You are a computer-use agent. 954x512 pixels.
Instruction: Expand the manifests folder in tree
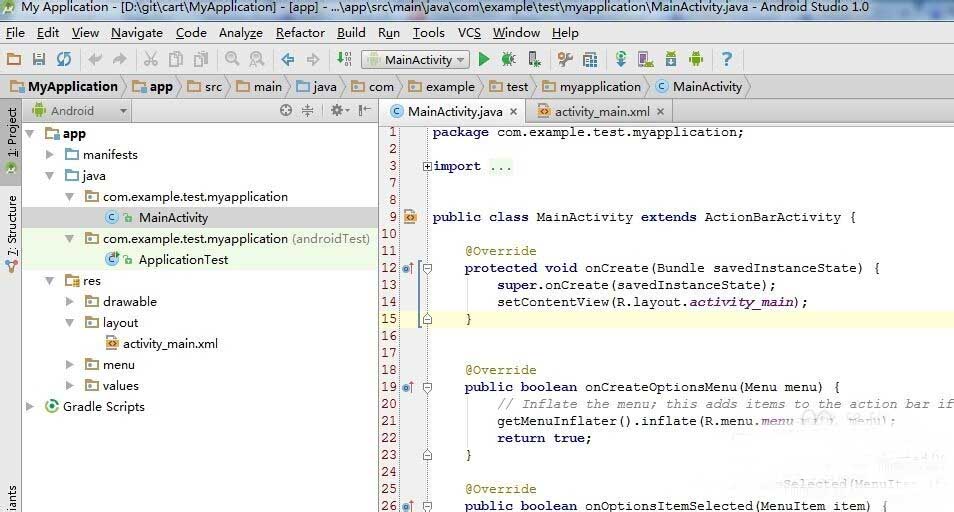coord(50,154)
